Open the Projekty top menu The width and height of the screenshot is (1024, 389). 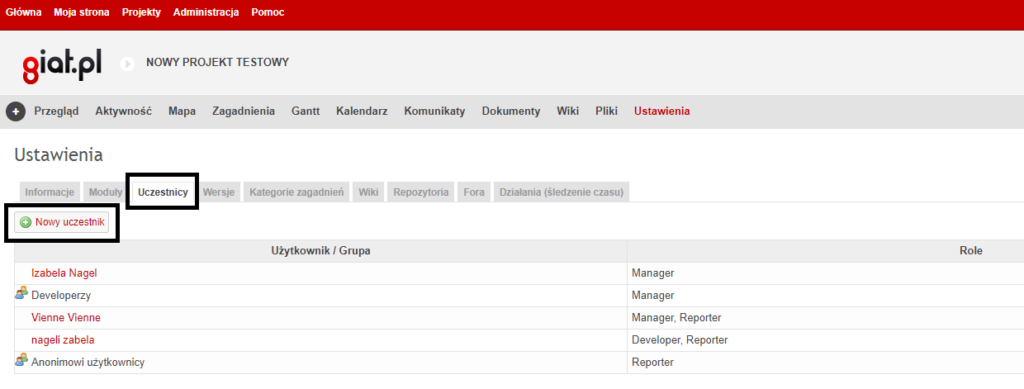(x=141, y=12)
